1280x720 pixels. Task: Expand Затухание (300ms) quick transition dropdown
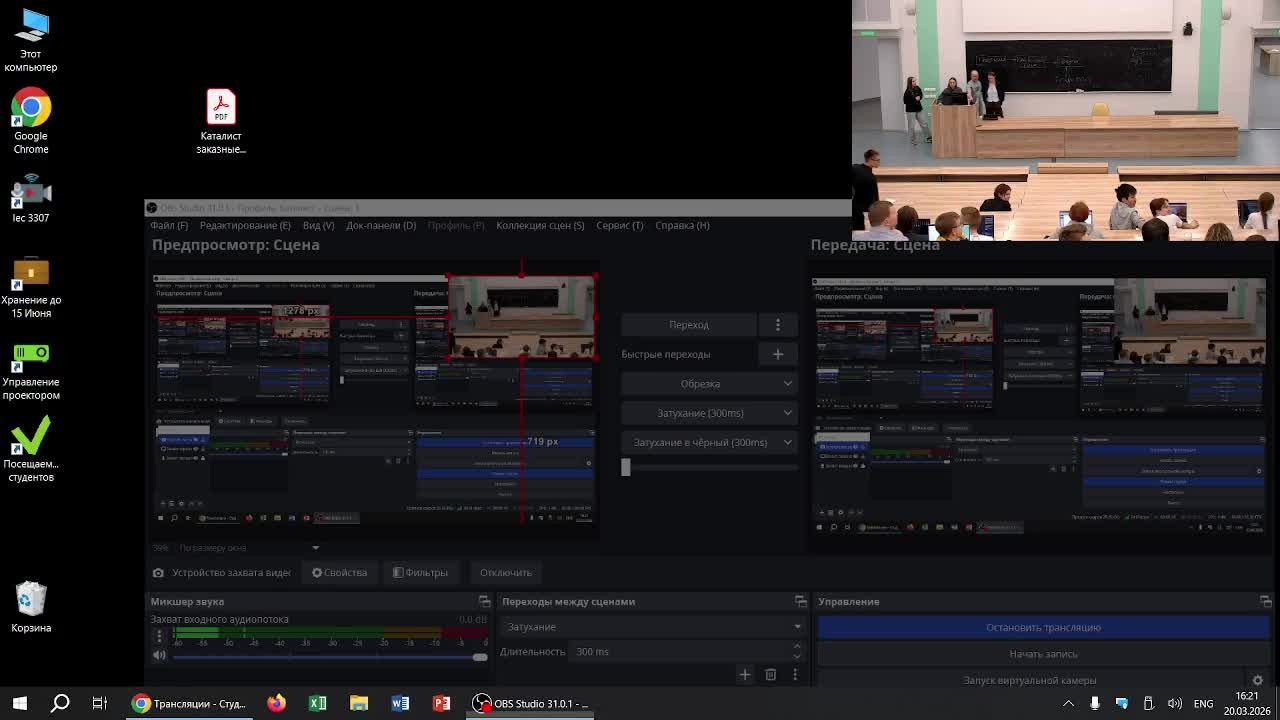(709, 413)
